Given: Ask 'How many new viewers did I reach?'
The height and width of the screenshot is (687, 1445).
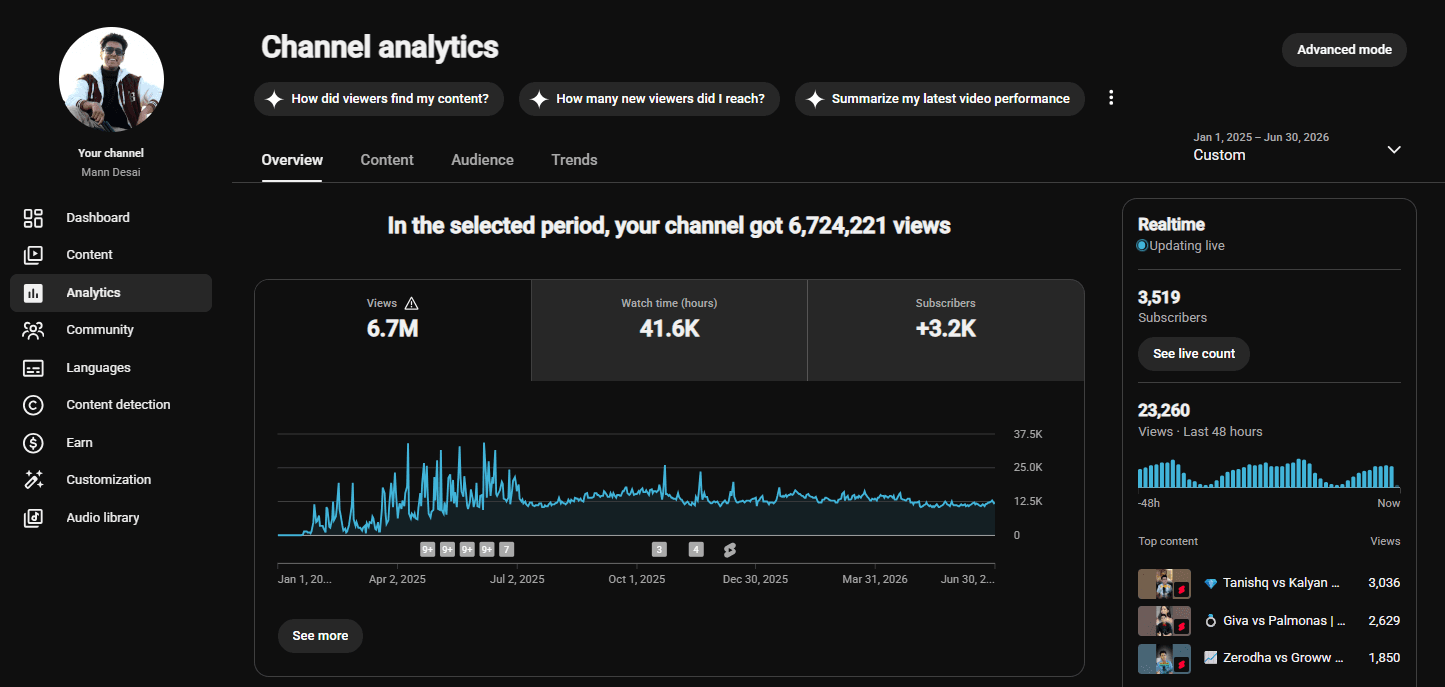Looking at the screenshot, I should (x=649, y=99).
